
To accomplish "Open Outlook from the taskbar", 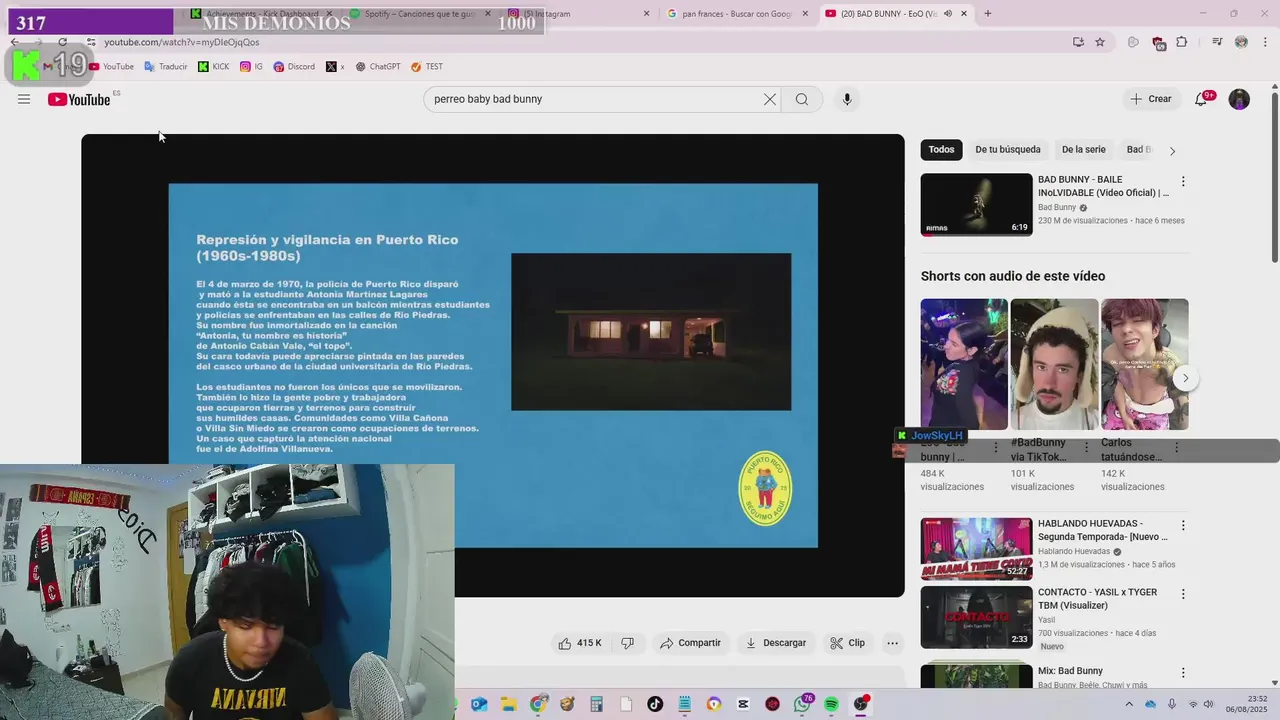I will click(479, 704).
